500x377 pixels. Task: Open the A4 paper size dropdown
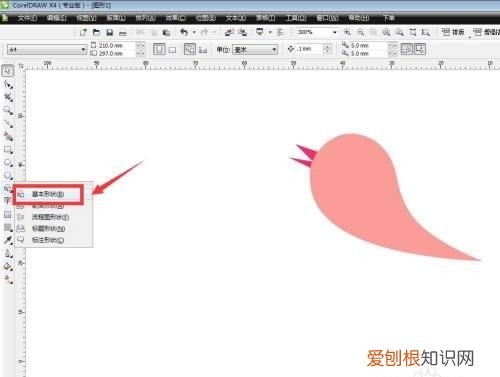click(x=83, y=50)
